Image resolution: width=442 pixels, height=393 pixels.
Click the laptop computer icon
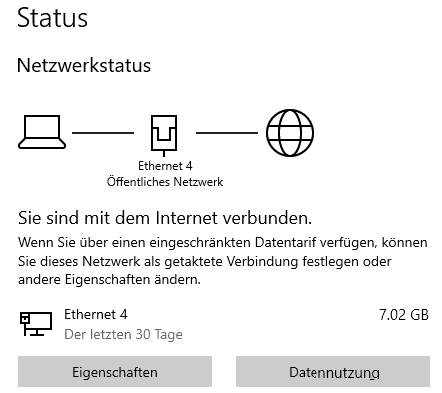[42, 132]
